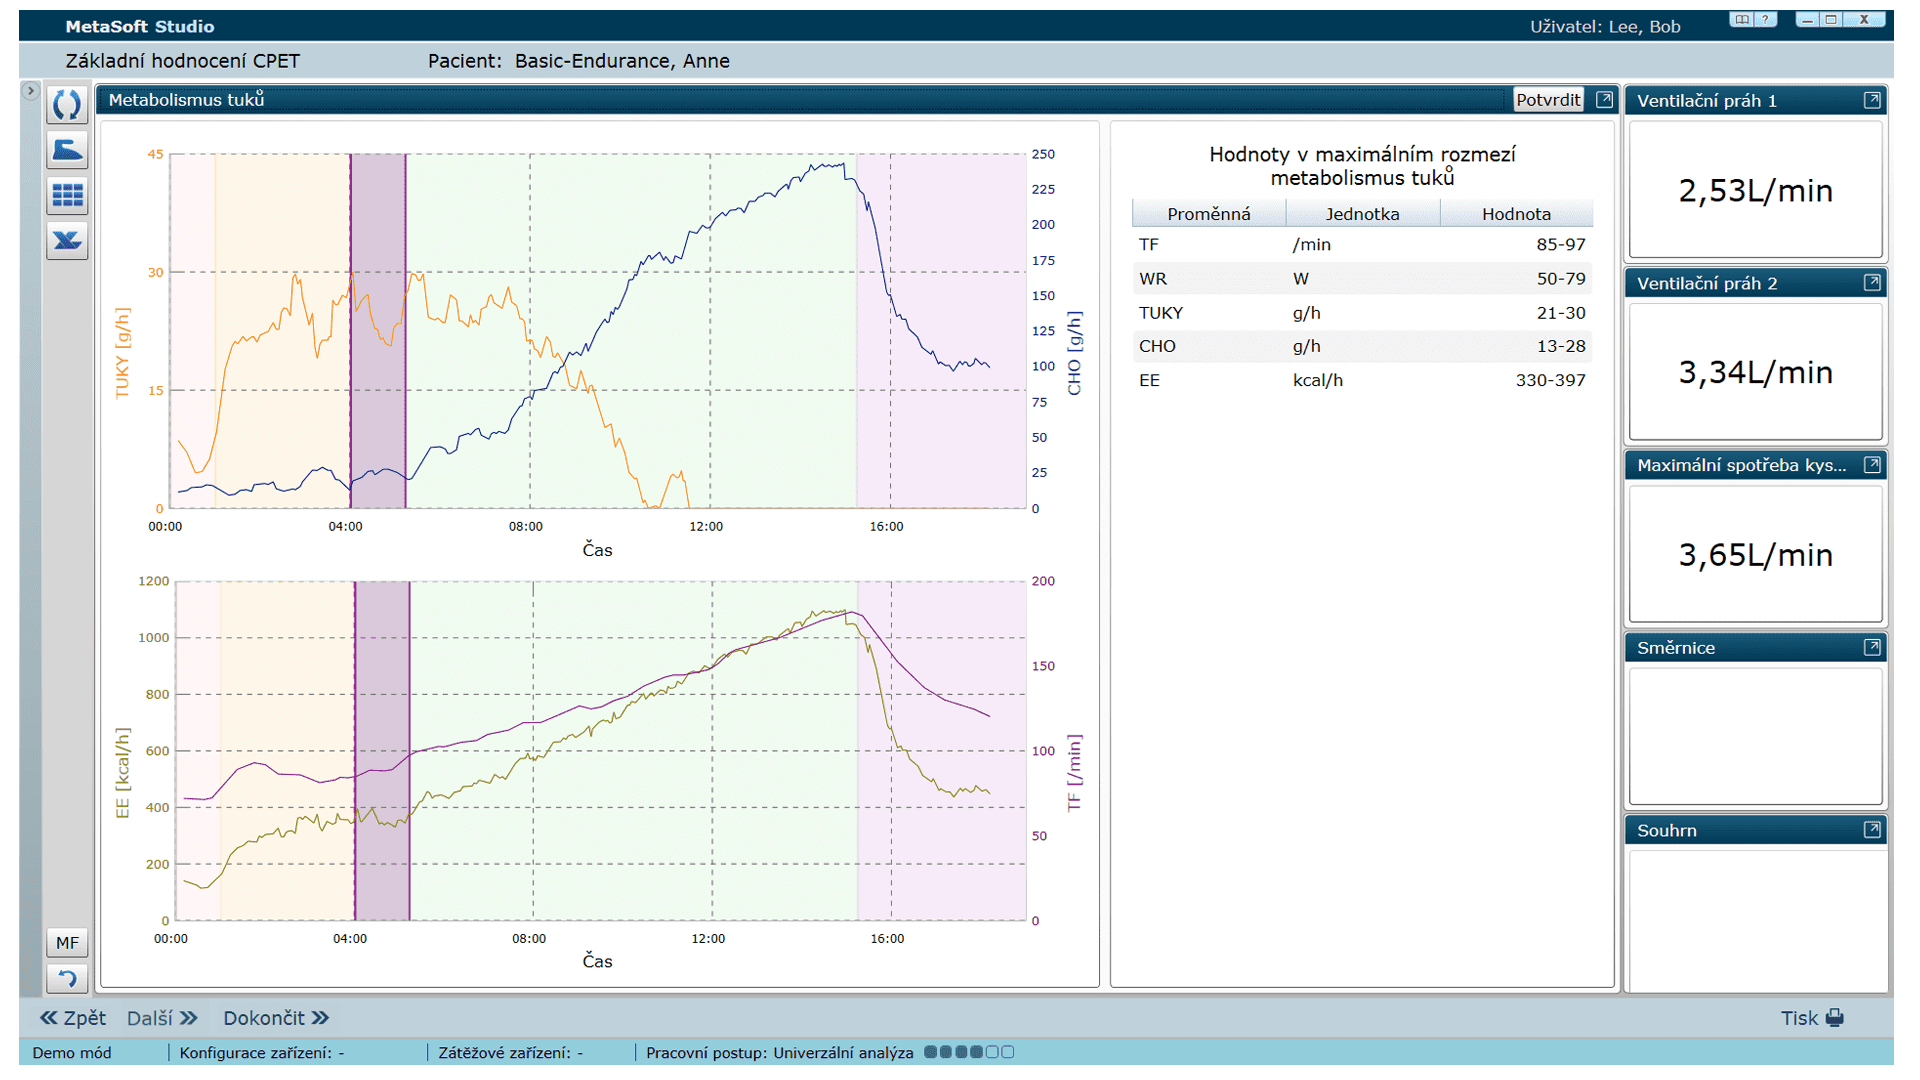
Task: Open the table grid view icon
Action: pyautogui.click(x=67, y=195)
